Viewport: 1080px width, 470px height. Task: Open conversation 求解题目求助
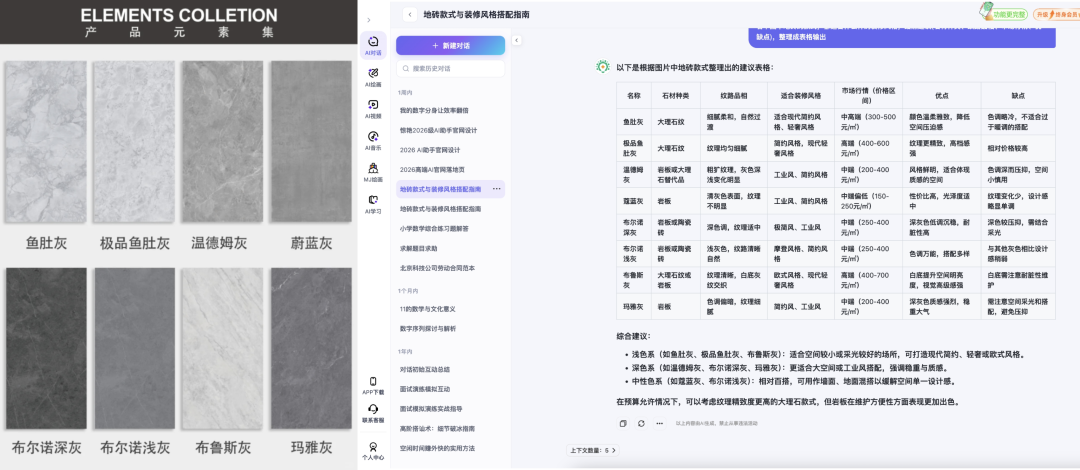[x=419, y=248]
